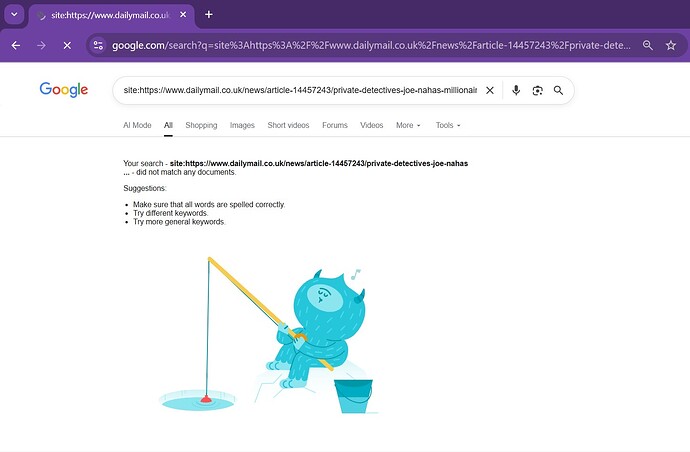
Task: Click the browser forward arrow
Action: [41, 45]
